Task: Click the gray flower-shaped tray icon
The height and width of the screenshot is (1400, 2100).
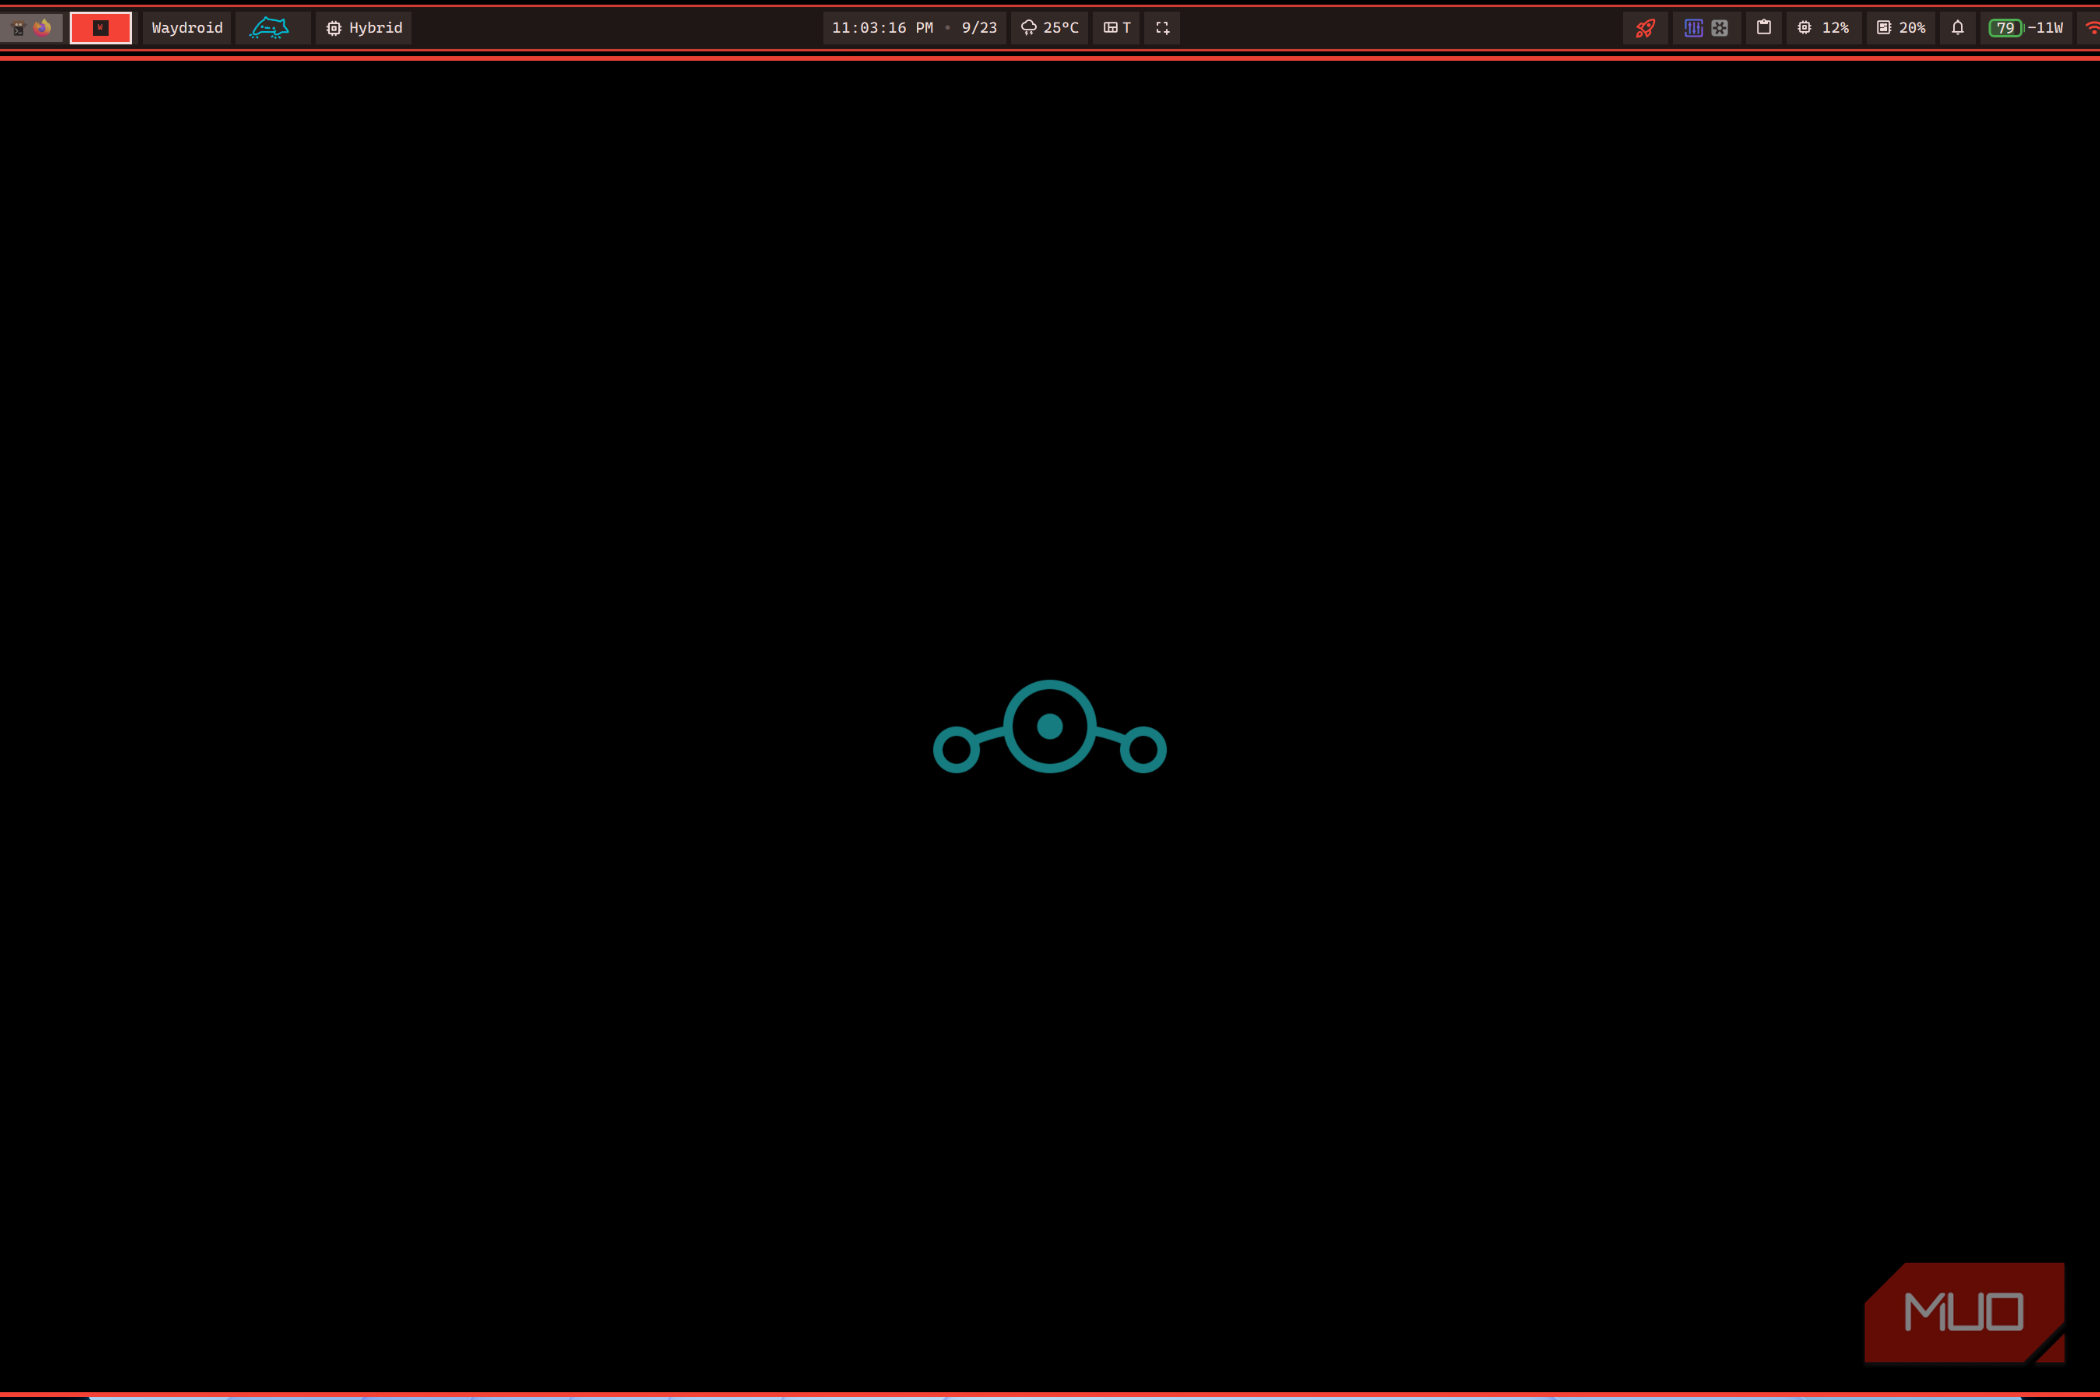Action: coord(1720,28)
